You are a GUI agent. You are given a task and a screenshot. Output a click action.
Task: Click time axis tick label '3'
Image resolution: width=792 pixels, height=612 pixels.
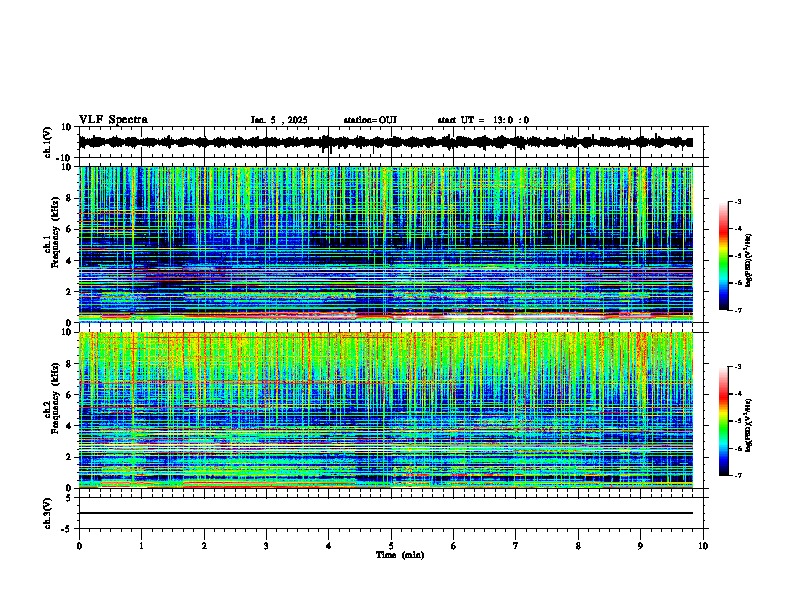coord(266,546)
